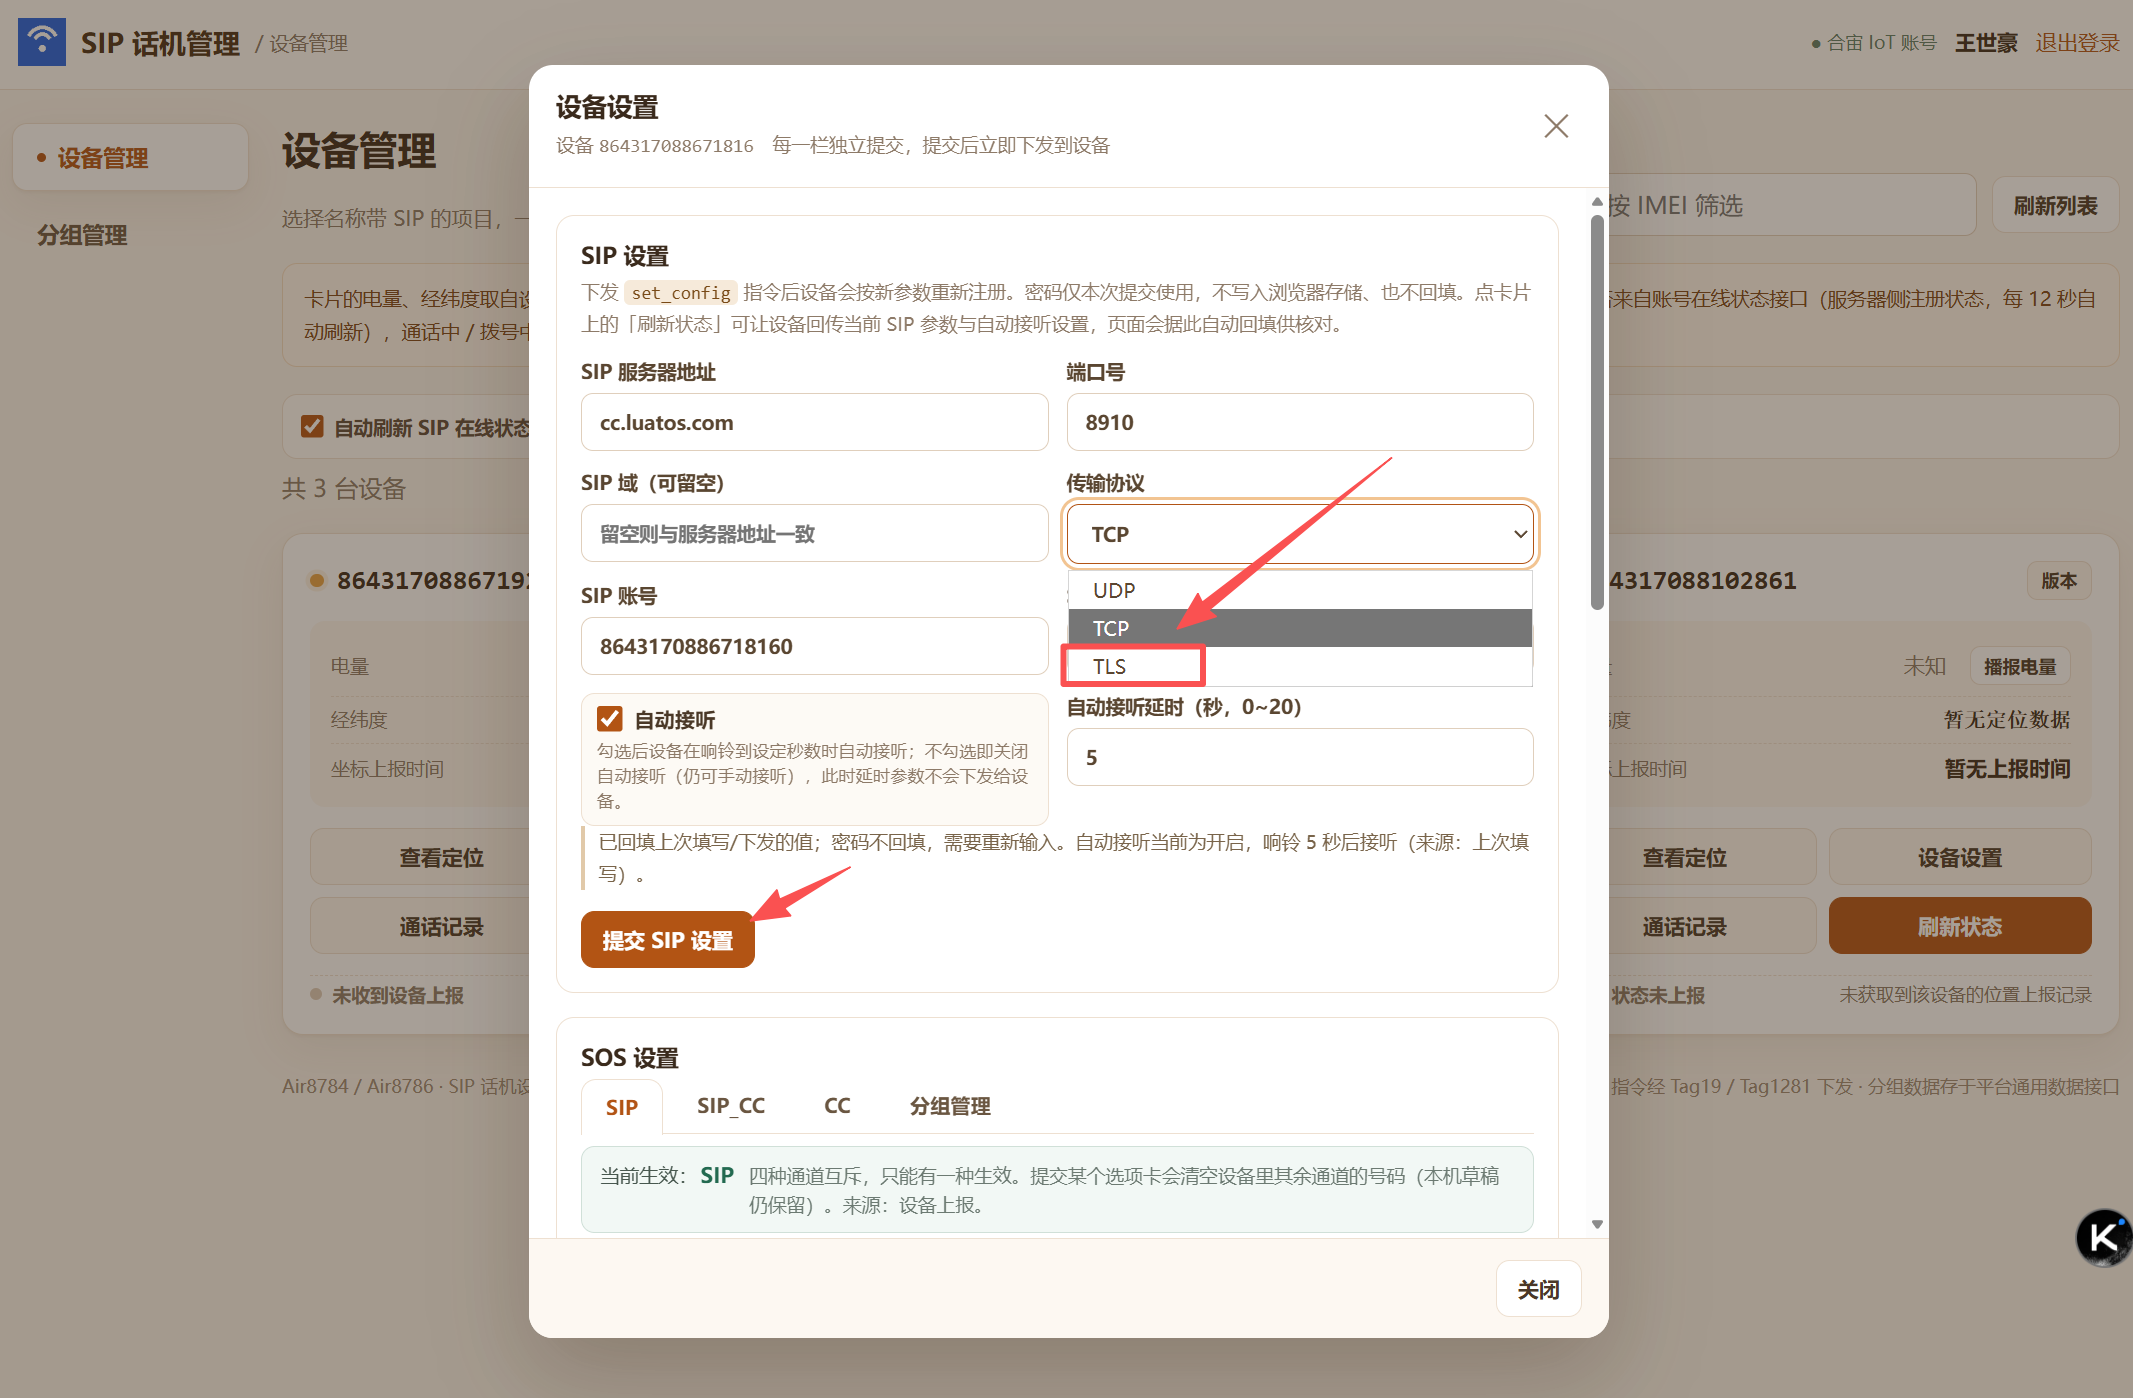Click the 自动接听延时 input field
Screen dimensions: 2133x1398
[x=1300, y=757]
